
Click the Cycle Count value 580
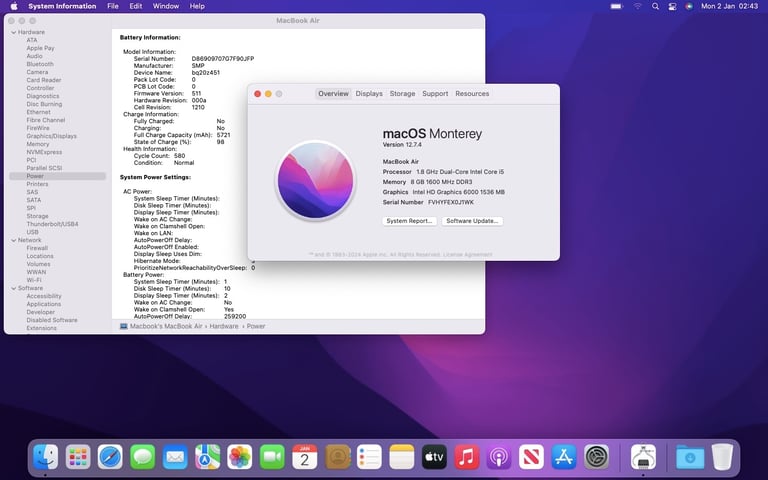coord(180,156)
